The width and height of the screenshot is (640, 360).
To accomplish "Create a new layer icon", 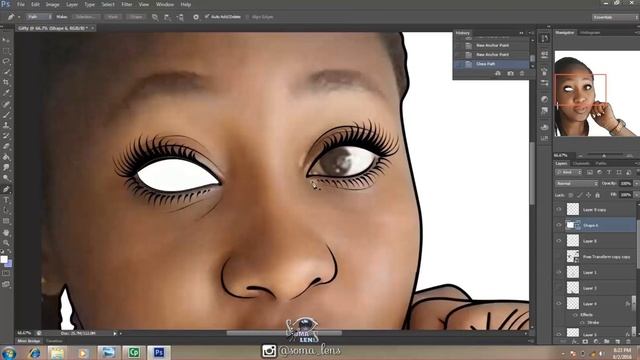I will (x=617, y=341).
